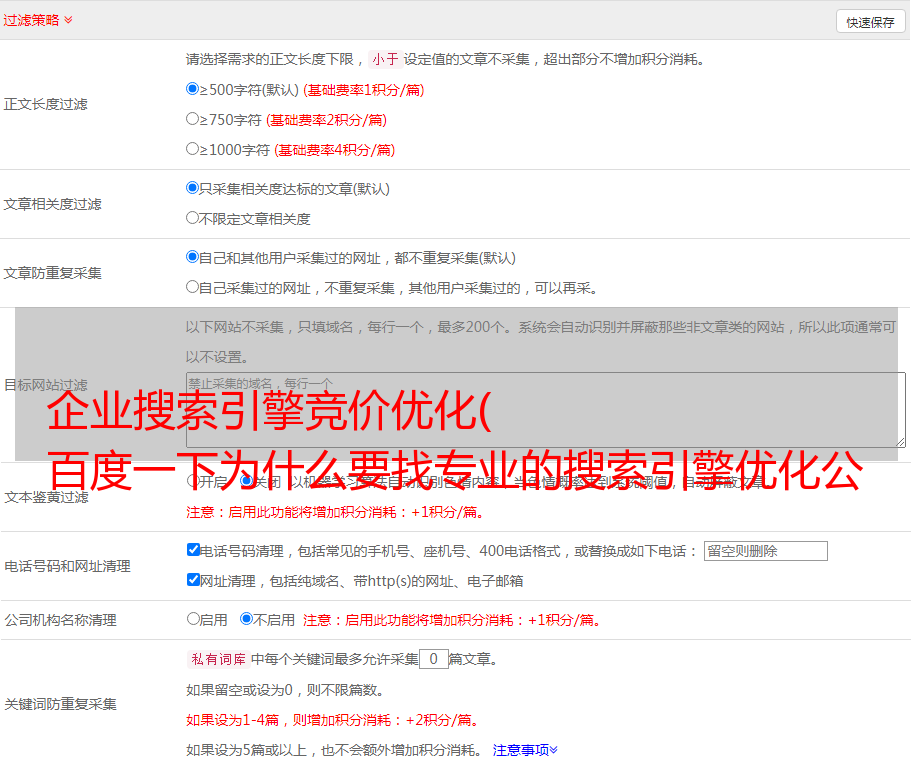Toggle the 网址清理 checkbox
Image resolution: width=912 pixels, height=768 pixels.
(x=193, y=579)
